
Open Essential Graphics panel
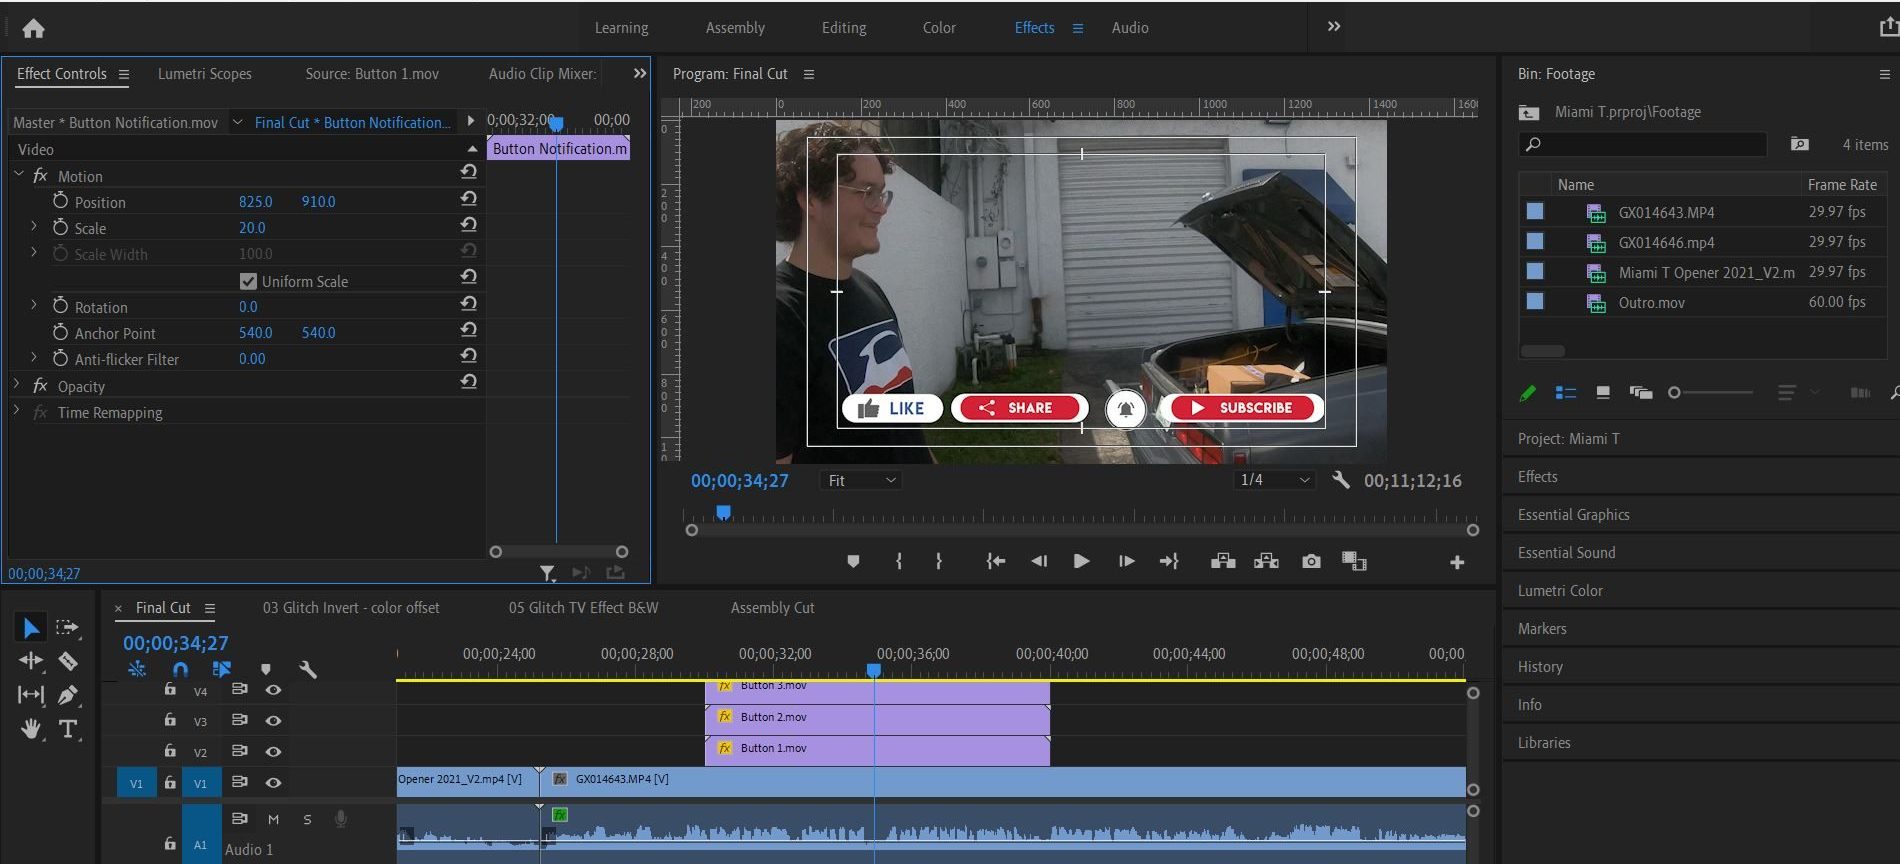(x=1574, y=515)
